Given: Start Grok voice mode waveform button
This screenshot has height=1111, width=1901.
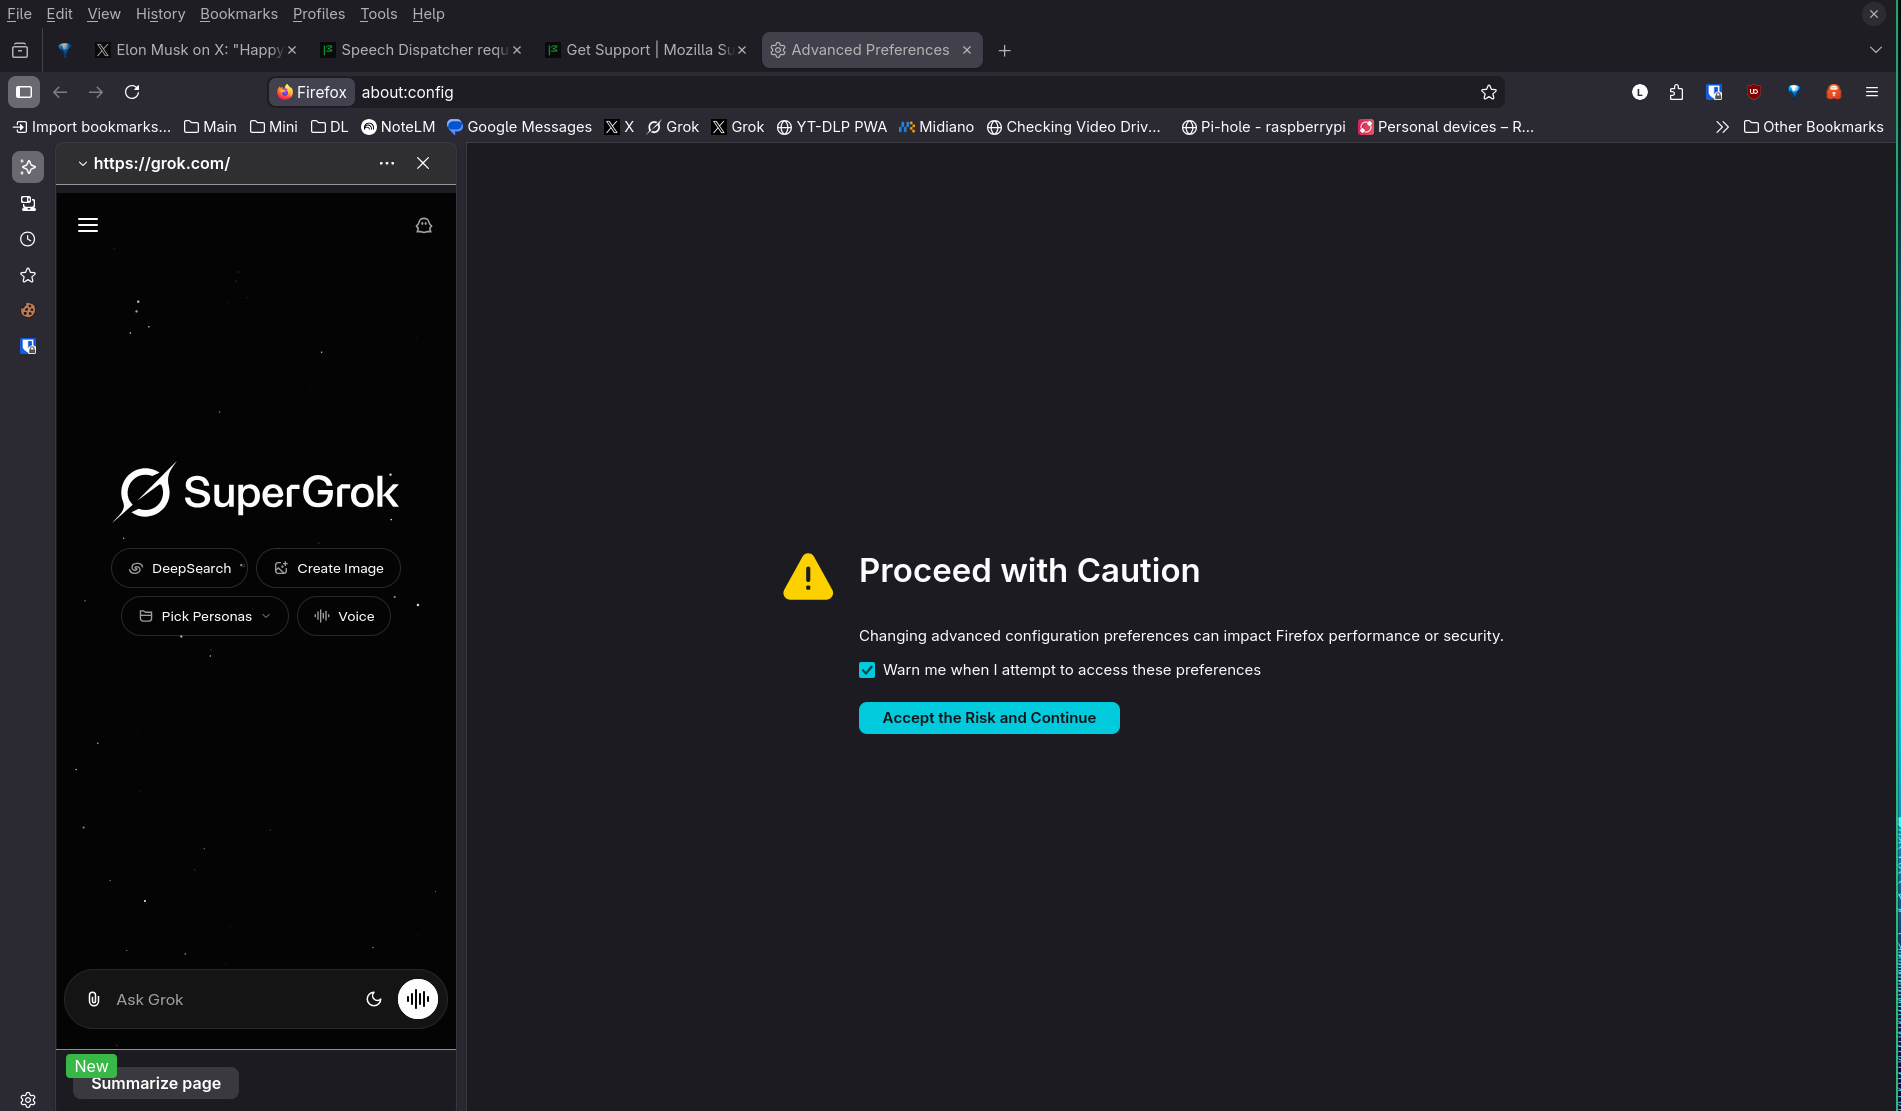Looking at the screenshot, I should coord(418,999).
